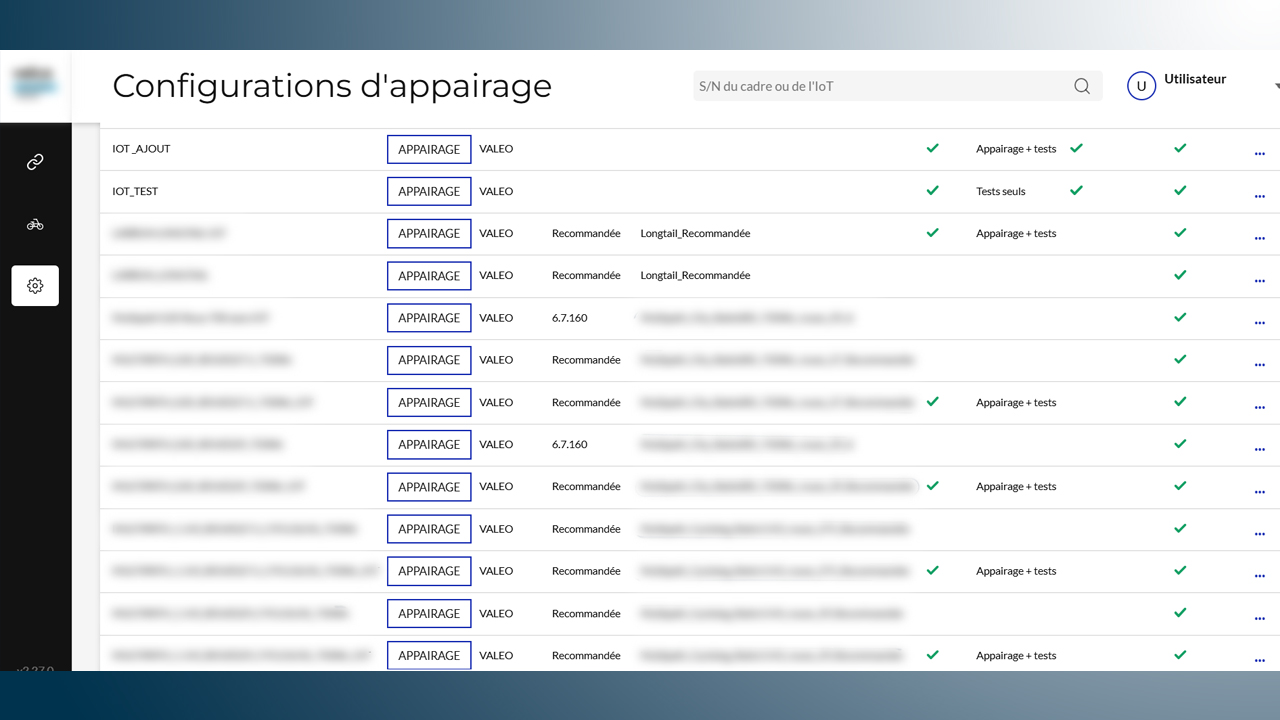The height and width of the screenshot is (720, 1280).
Task: Open more options on 6.7.160 first row
Action: (1259, 323)
